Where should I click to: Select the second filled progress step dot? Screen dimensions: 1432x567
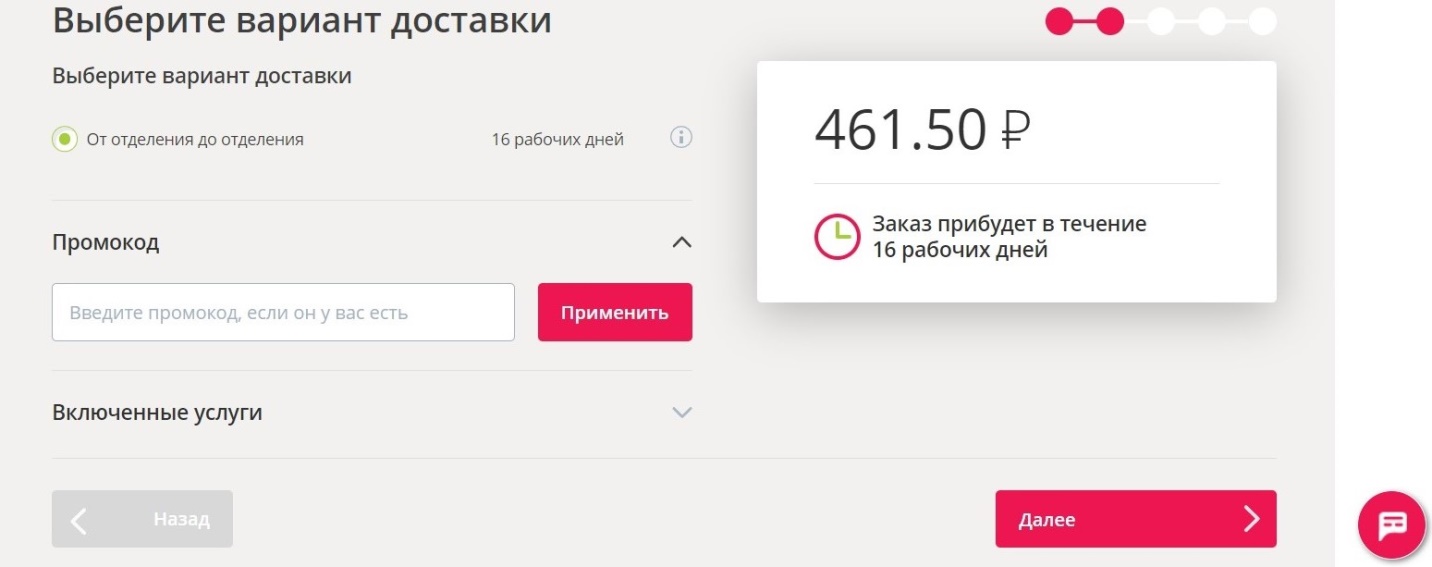[x=1110, y=21]
